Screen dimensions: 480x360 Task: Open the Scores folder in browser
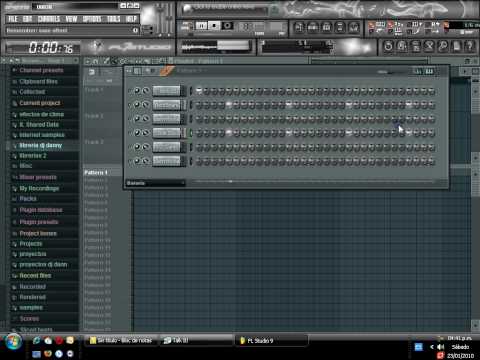29,319
